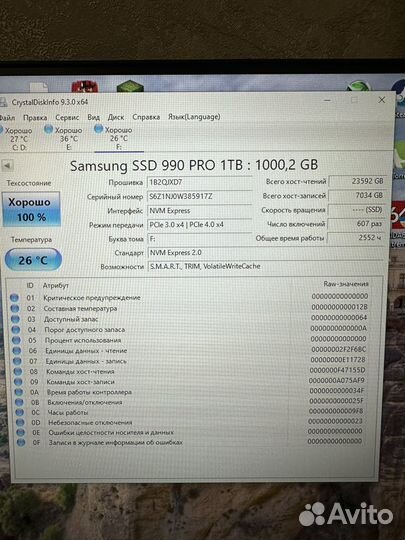The height and width of the screenshot is (540, 405).
Task: Open the Правка menu
Action: pyautogui.click(x=35, y=118)
